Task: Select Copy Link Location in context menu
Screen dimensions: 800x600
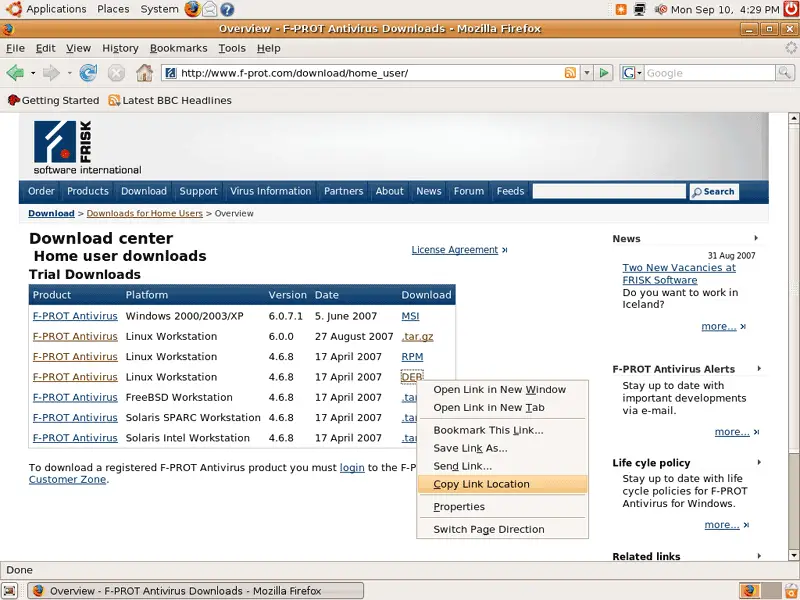Action: click(503, 484)
